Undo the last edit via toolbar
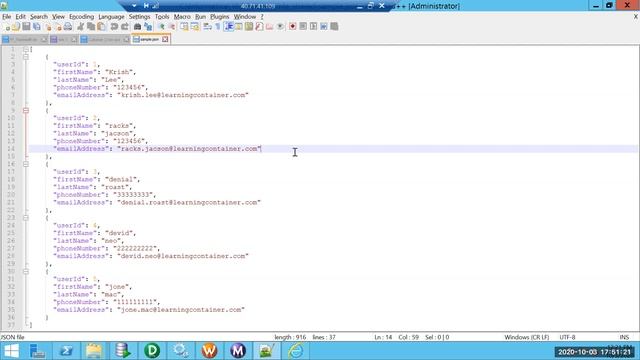640x360 pixels. click(x=114, y=27)
